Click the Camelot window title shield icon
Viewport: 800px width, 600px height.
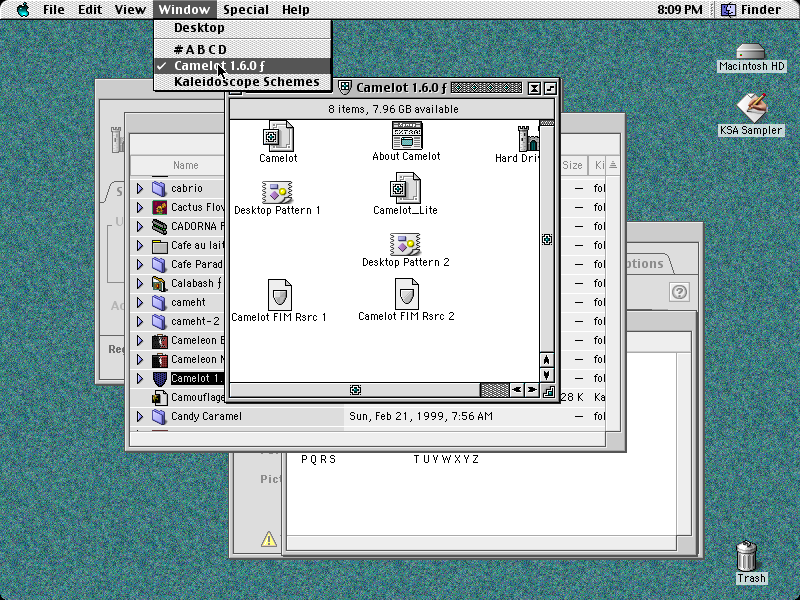point(345,88)
